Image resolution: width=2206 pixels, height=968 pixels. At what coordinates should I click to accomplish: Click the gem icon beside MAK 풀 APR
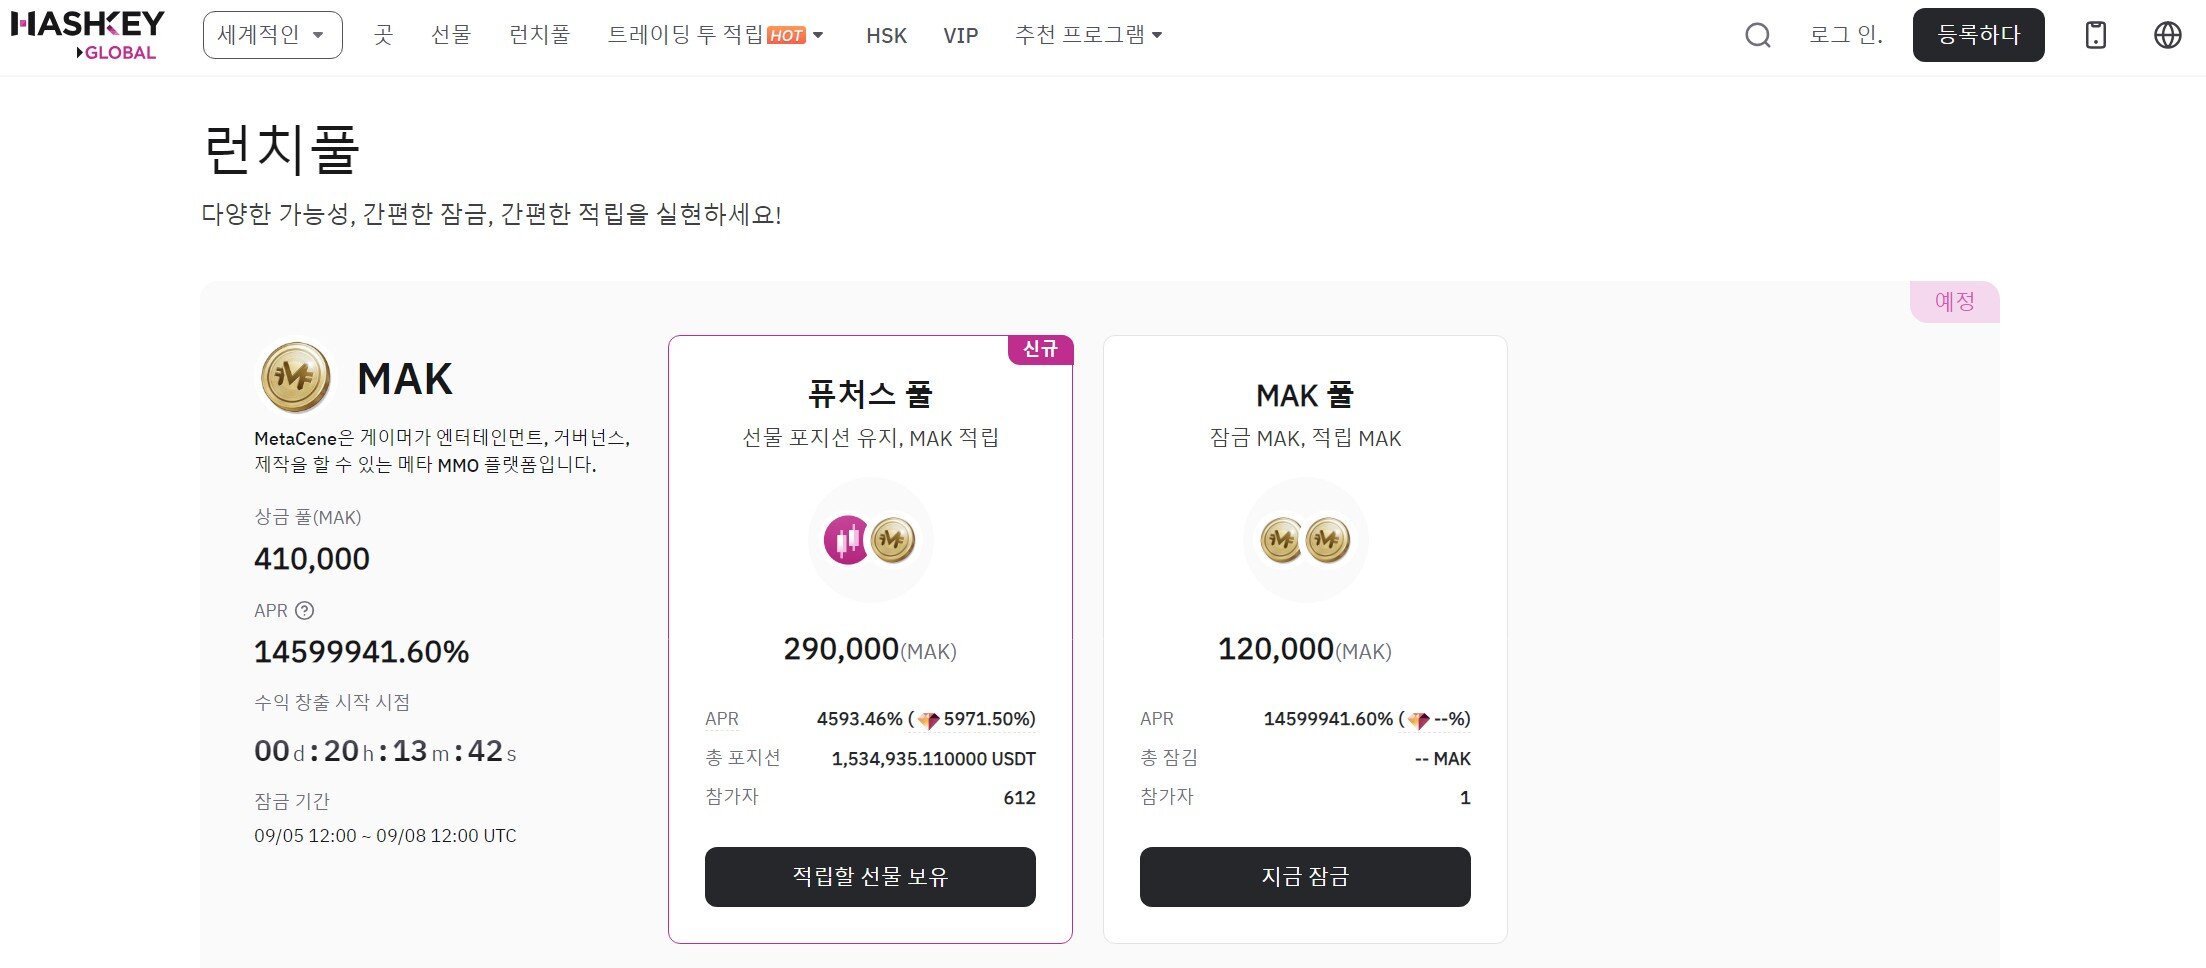click(x=1420, y=718)
